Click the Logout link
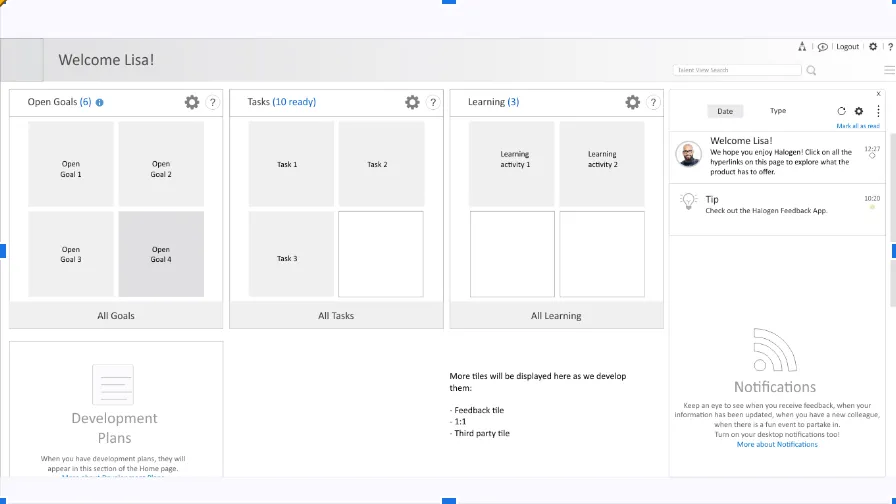Image resolution: width=896 pixels, height=504 pixels. pyautogui.click(x=847, y=47)
